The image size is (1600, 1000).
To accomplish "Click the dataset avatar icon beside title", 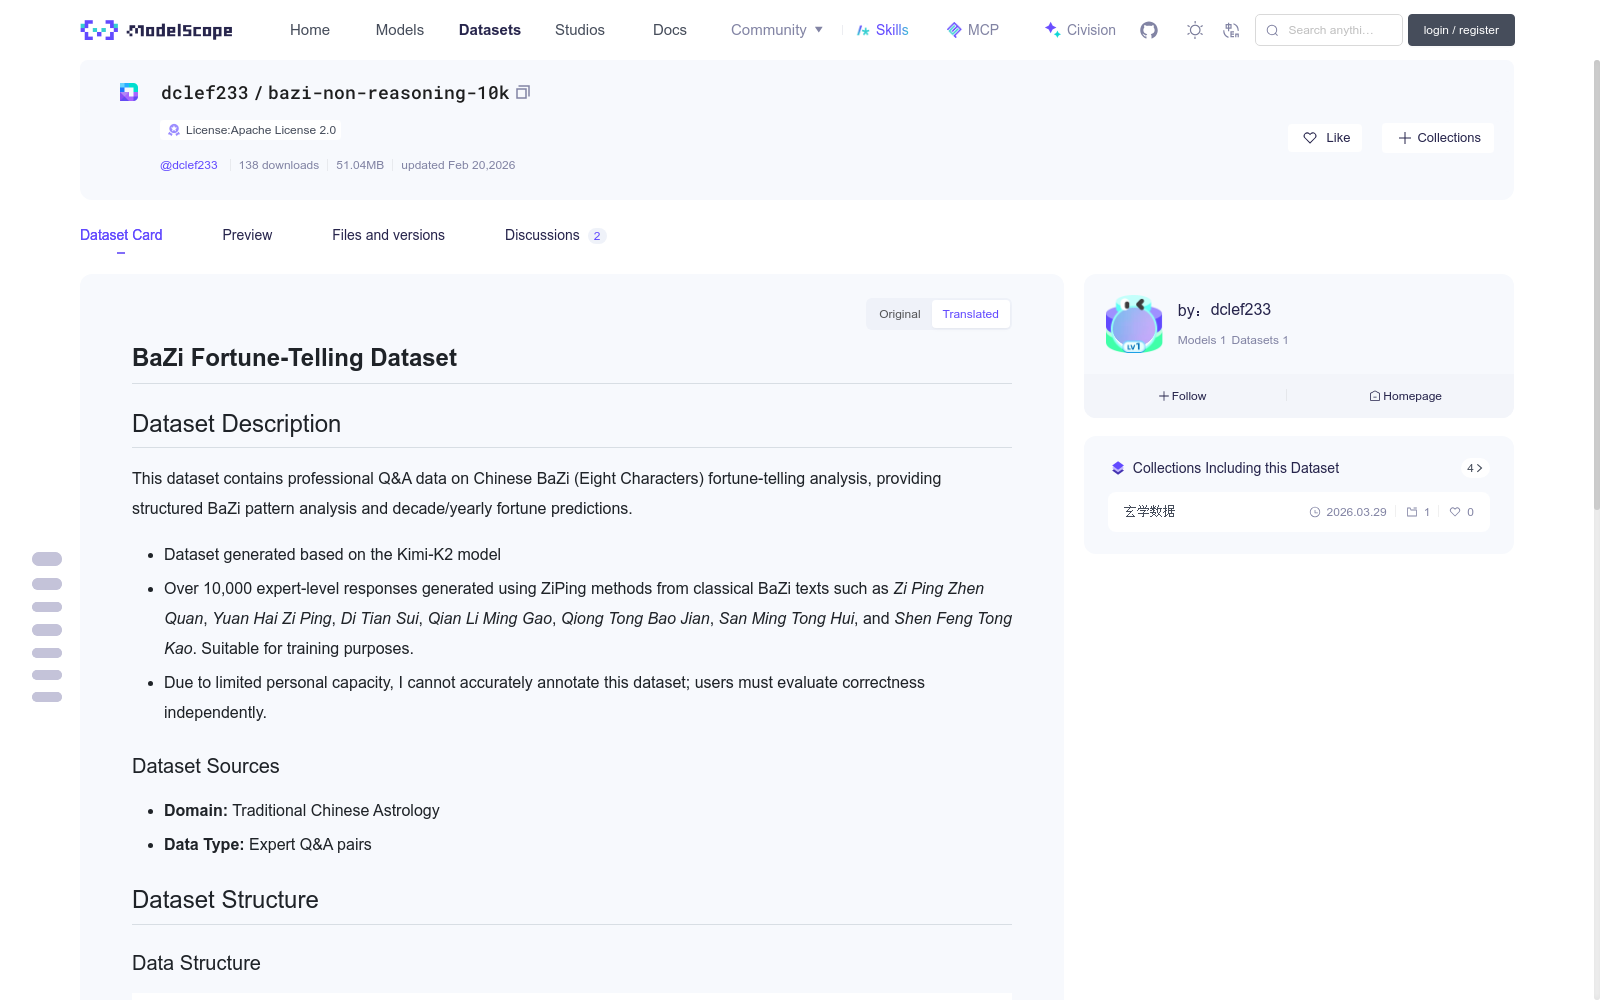I will (x=129, y=92).
